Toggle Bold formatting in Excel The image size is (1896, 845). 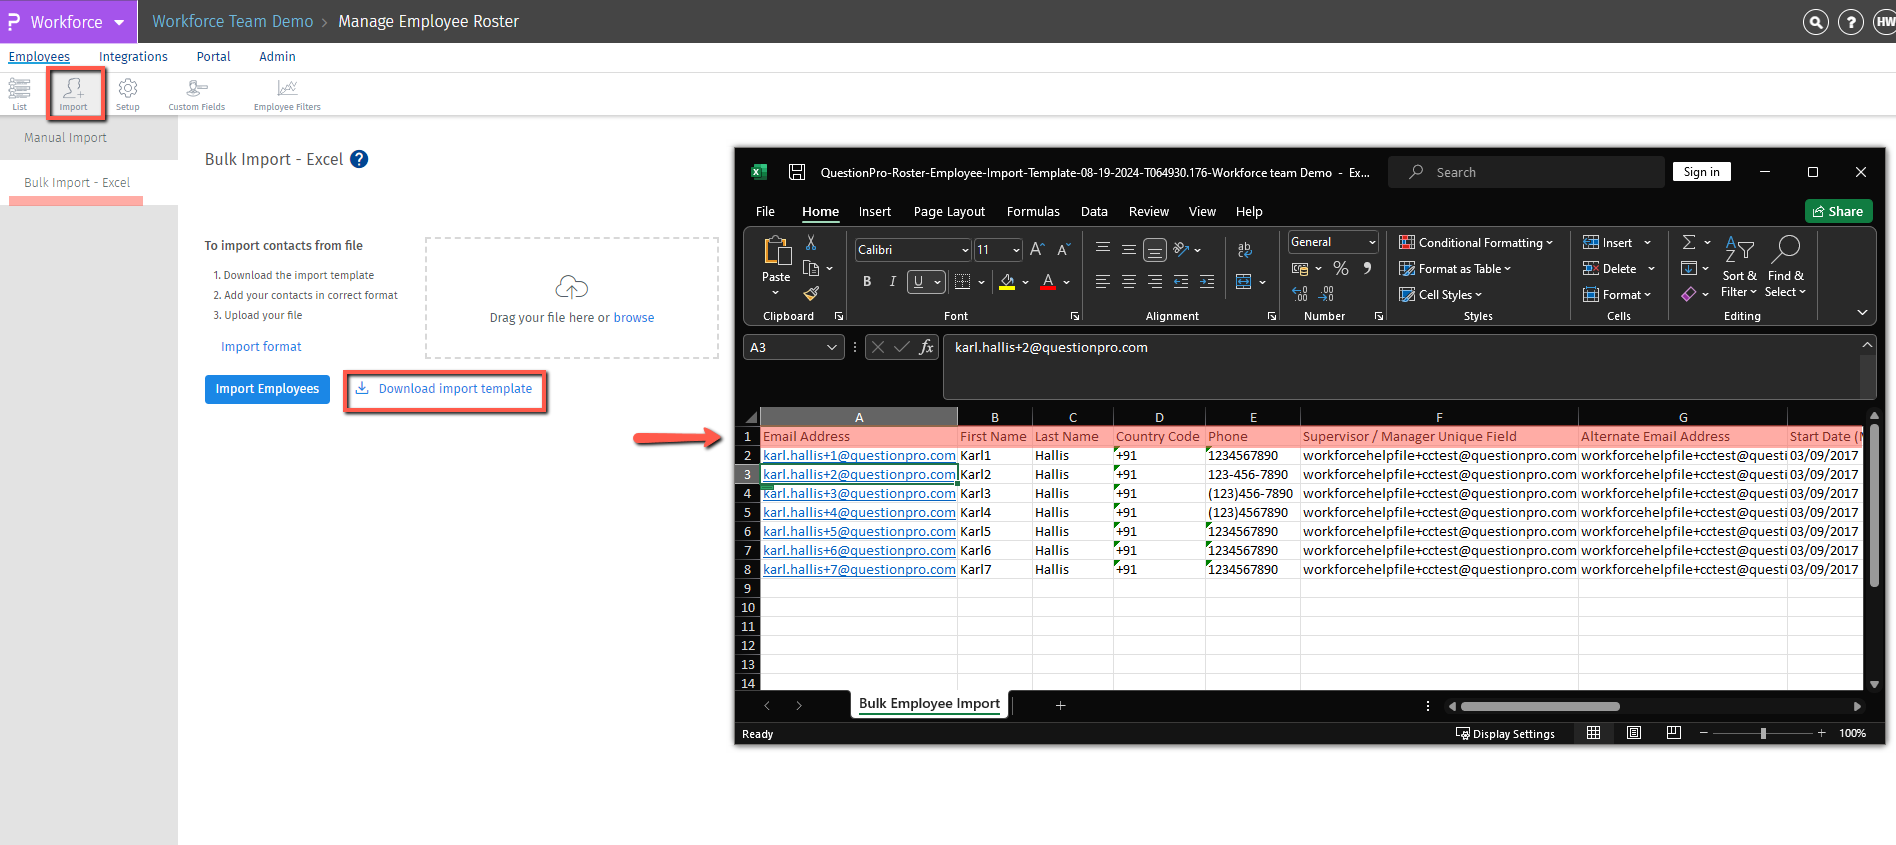click(x=867, y=282)
